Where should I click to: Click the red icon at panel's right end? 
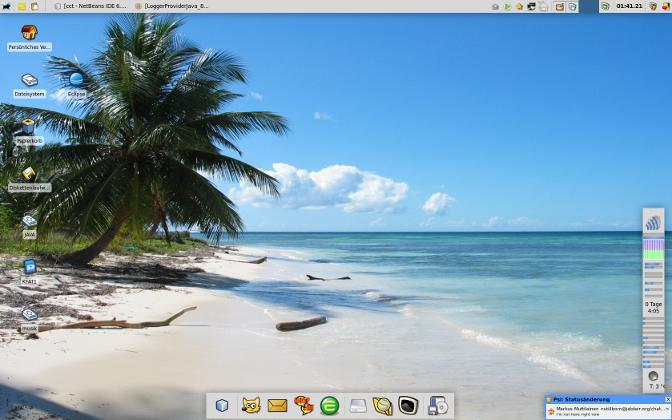pos(666,6)
